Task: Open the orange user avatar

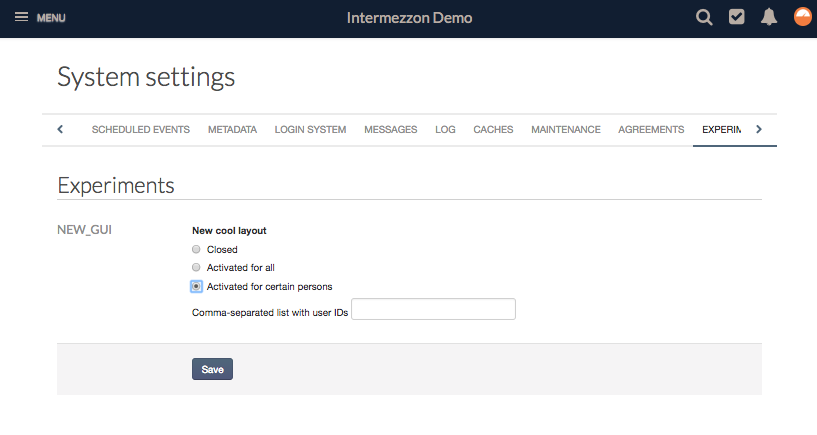Action: [x=802, y=17]
